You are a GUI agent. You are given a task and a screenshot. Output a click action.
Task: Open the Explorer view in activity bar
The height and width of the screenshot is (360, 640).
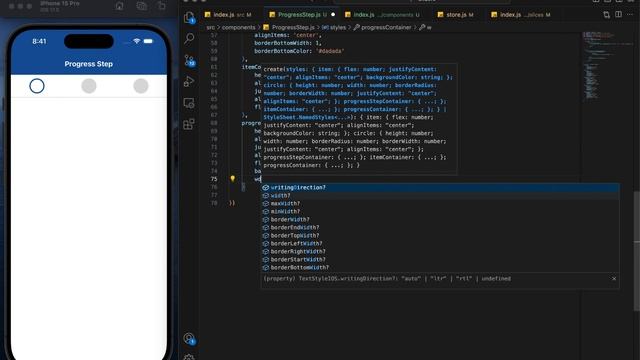pyautogui.click(x=189, y=18)
